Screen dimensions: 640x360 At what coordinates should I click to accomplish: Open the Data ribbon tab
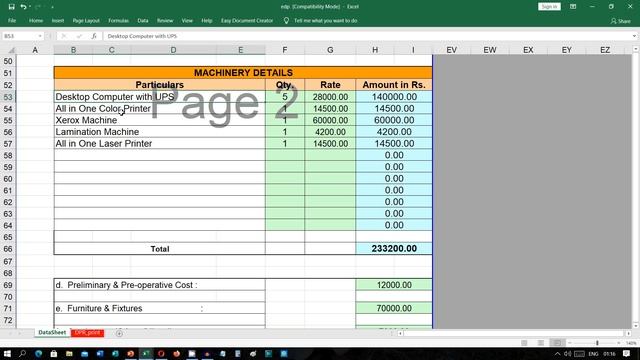(x=143, y=20)
